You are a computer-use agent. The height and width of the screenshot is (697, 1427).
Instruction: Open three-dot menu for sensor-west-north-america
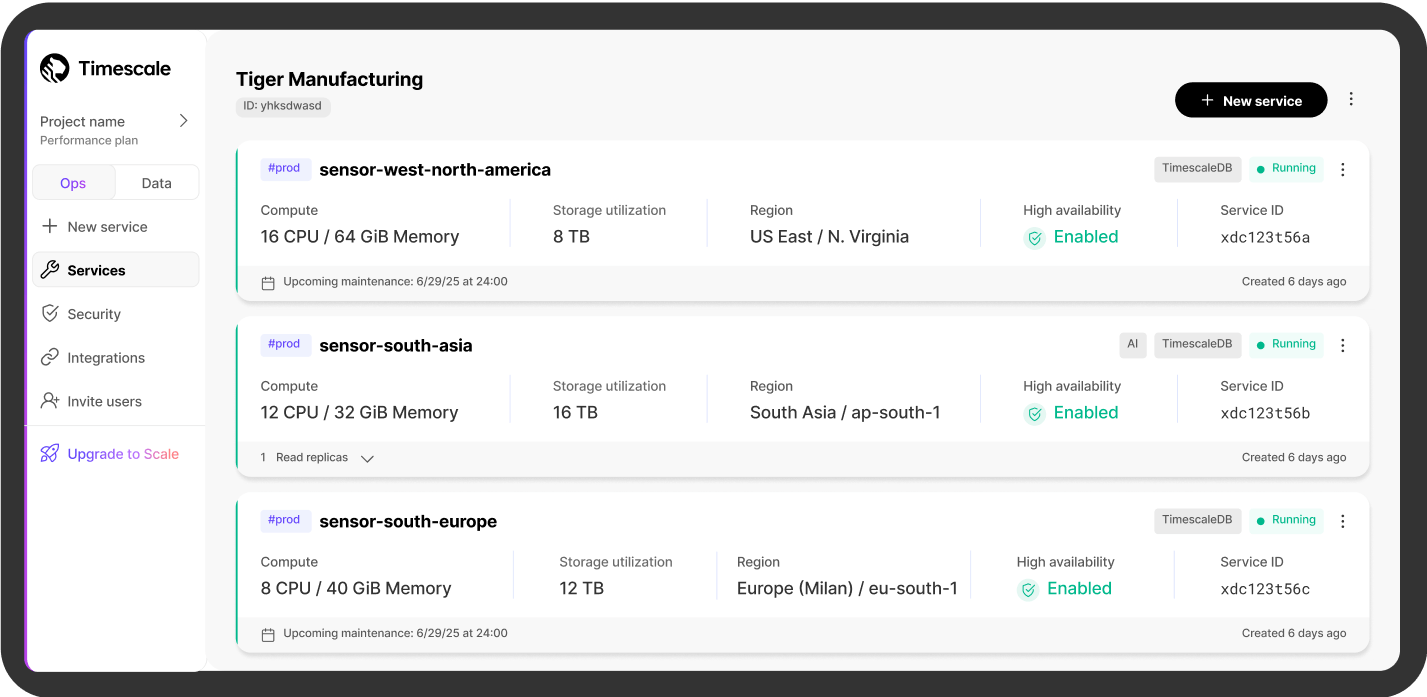point(1343,170)
